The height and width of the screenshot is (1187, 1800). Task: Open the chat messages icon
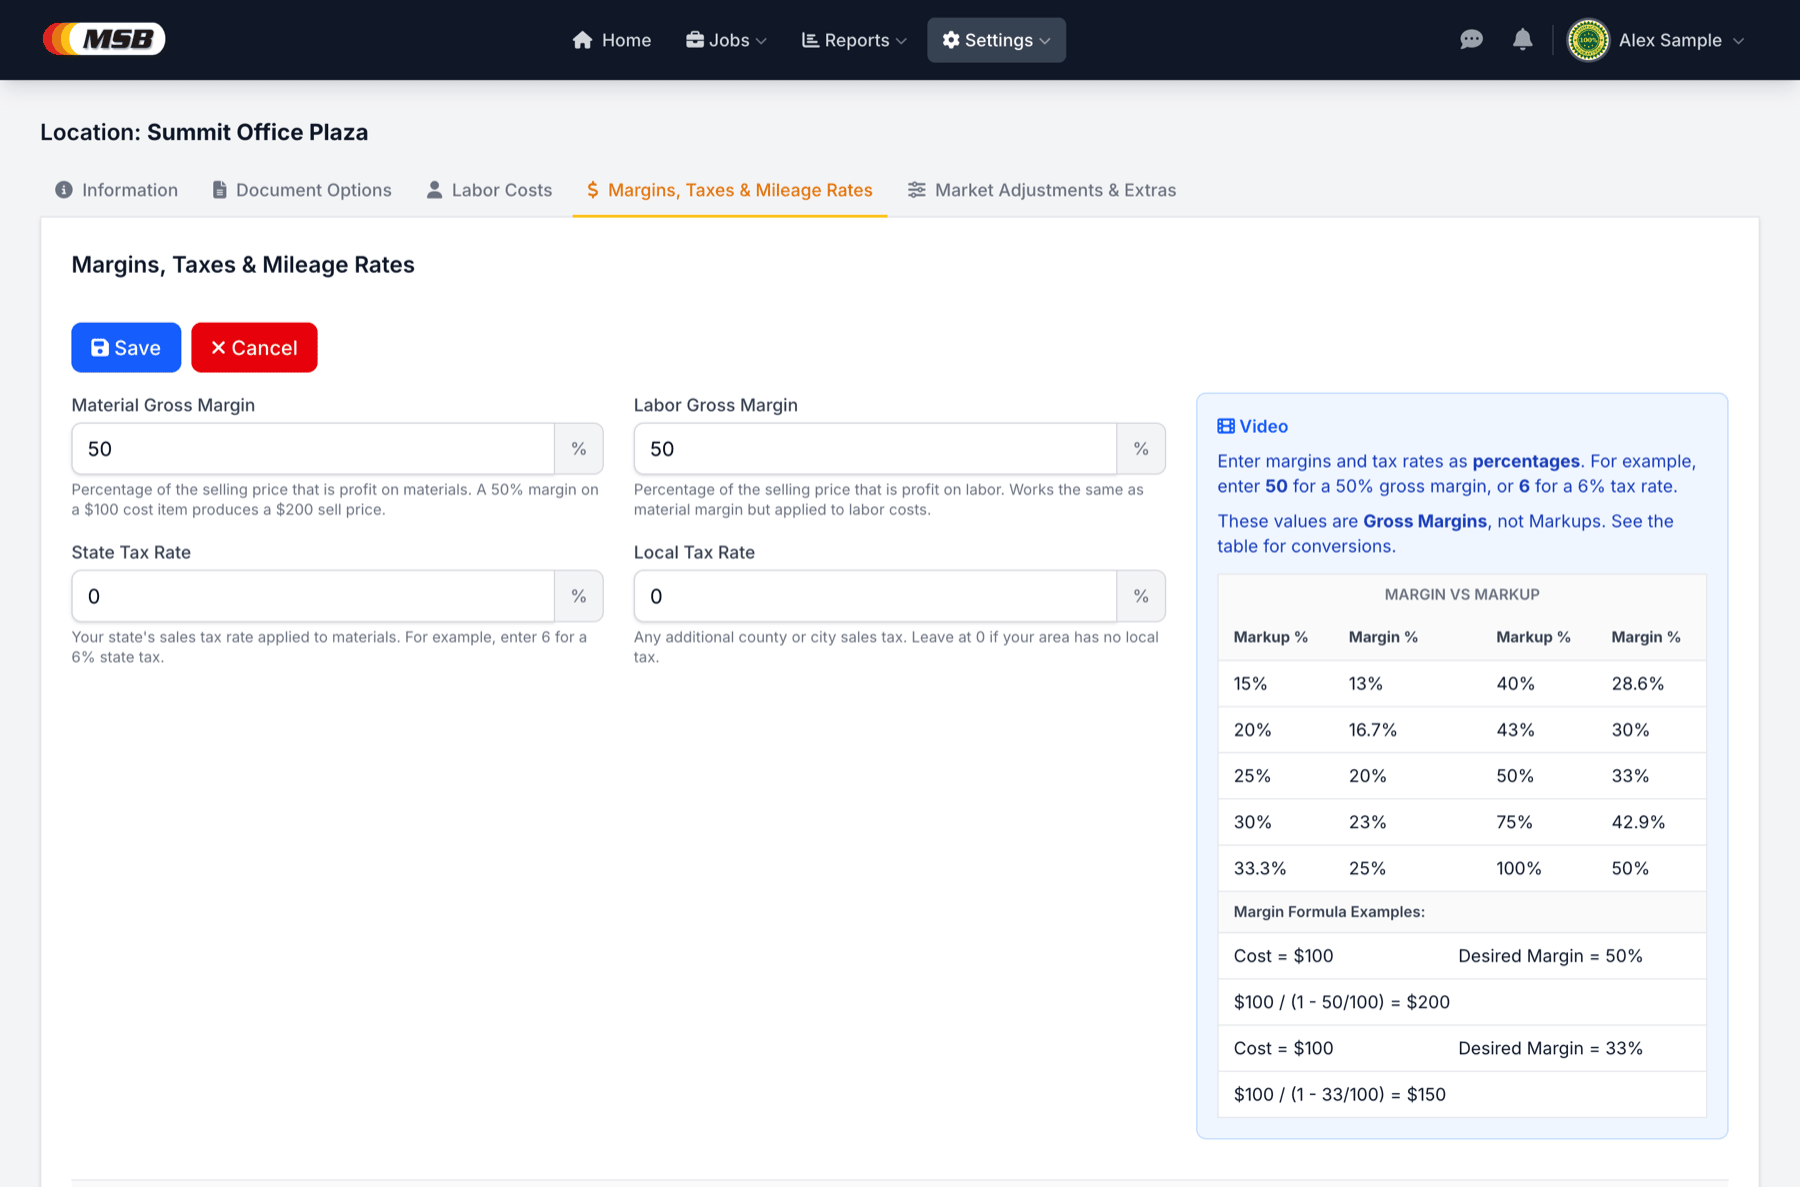(1471, 40)
